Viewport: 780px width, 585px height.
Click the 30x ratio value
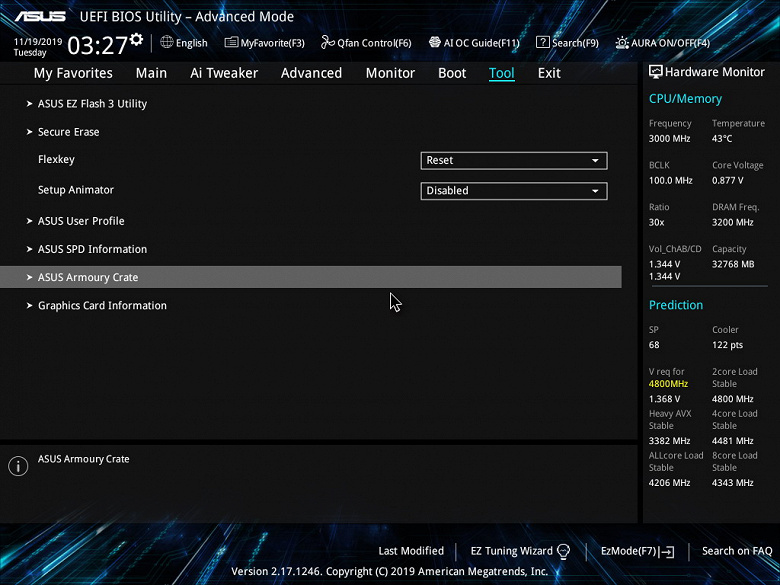pyautogui.click(x=656, y=222)
